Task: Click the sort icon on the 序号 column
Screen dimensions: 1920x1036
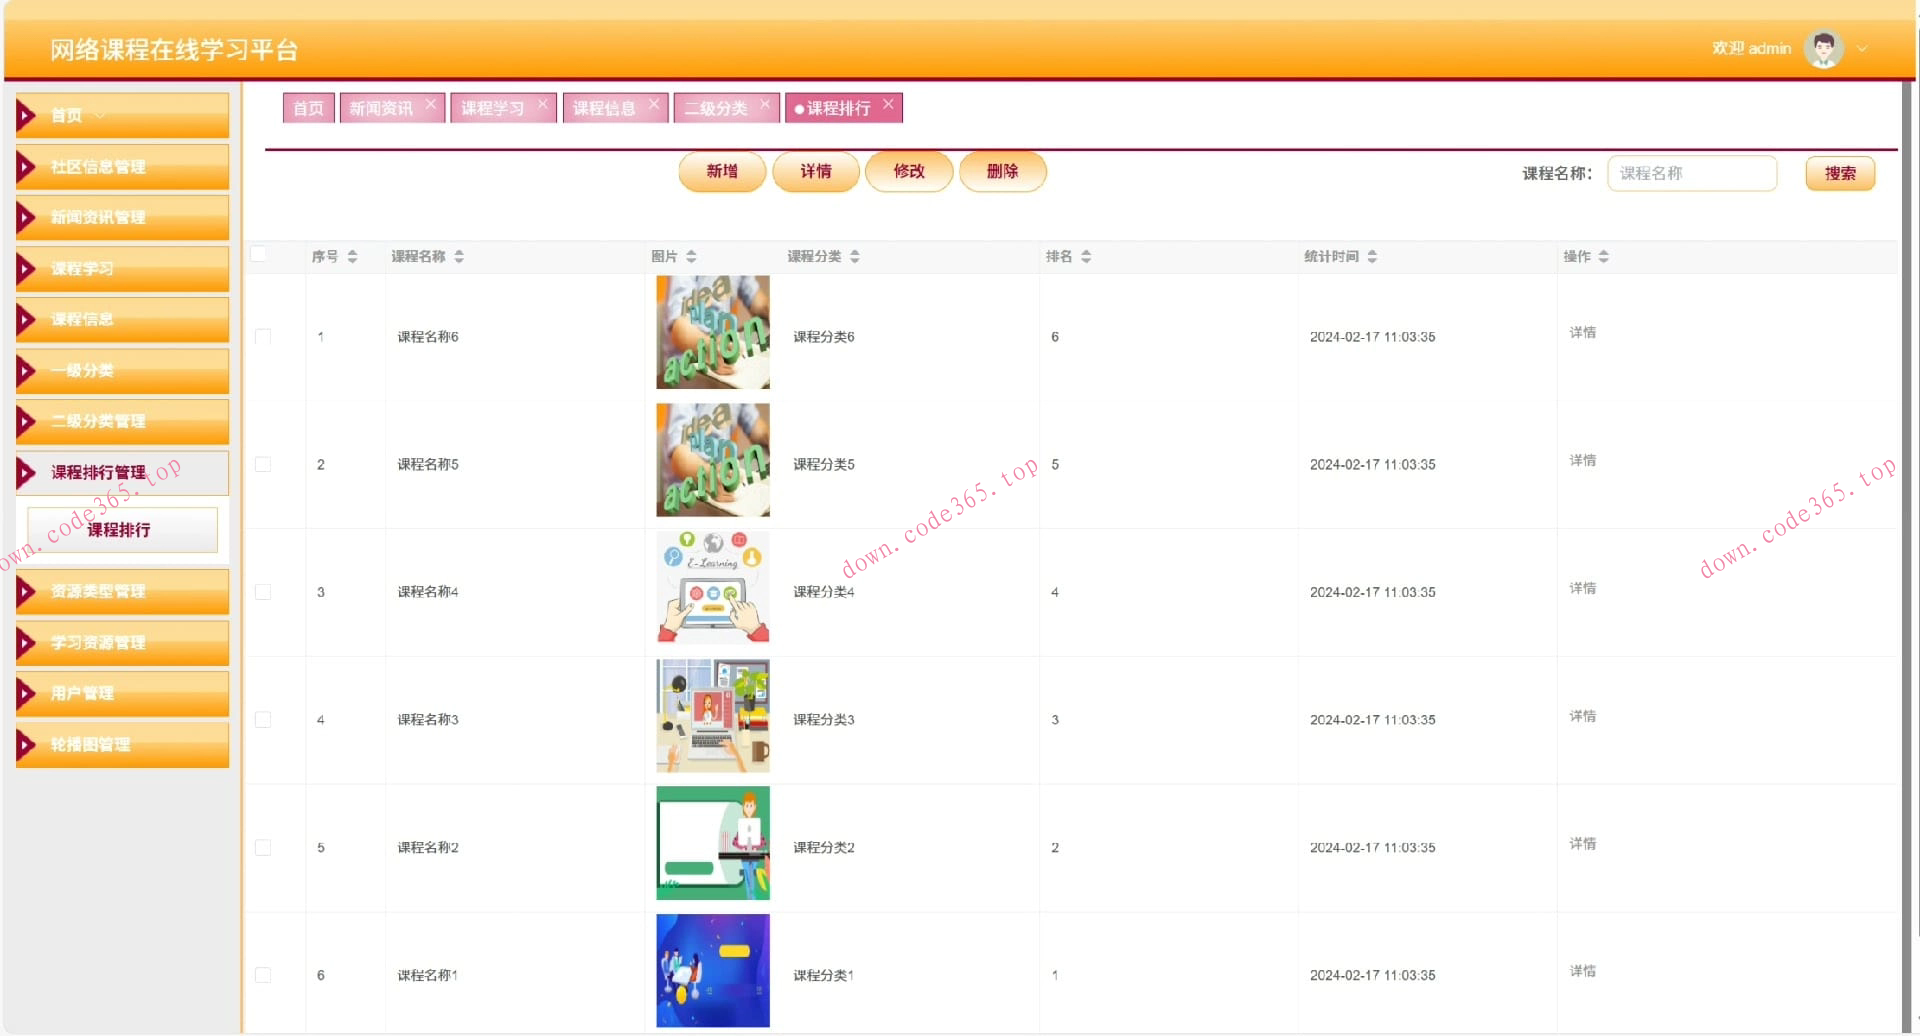Action: [x=351, y=256]
